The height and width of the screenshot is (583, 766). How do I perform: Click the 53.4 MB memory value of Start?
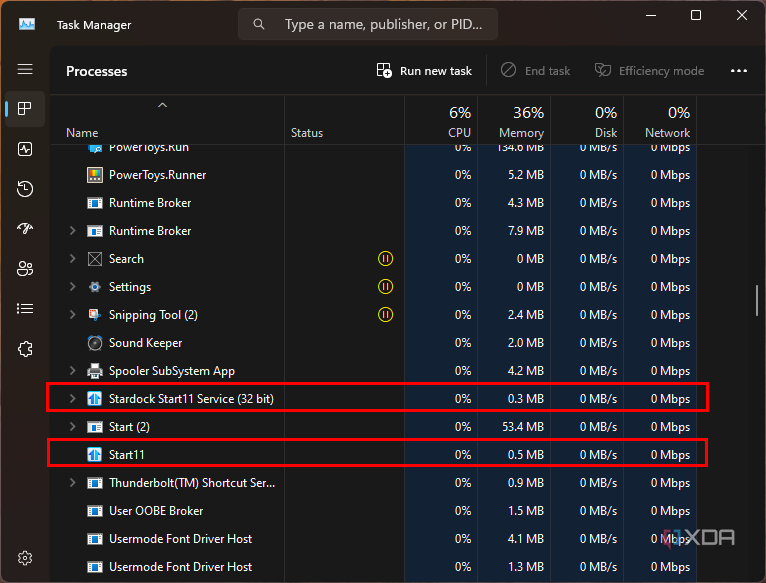tap(523, 427)
